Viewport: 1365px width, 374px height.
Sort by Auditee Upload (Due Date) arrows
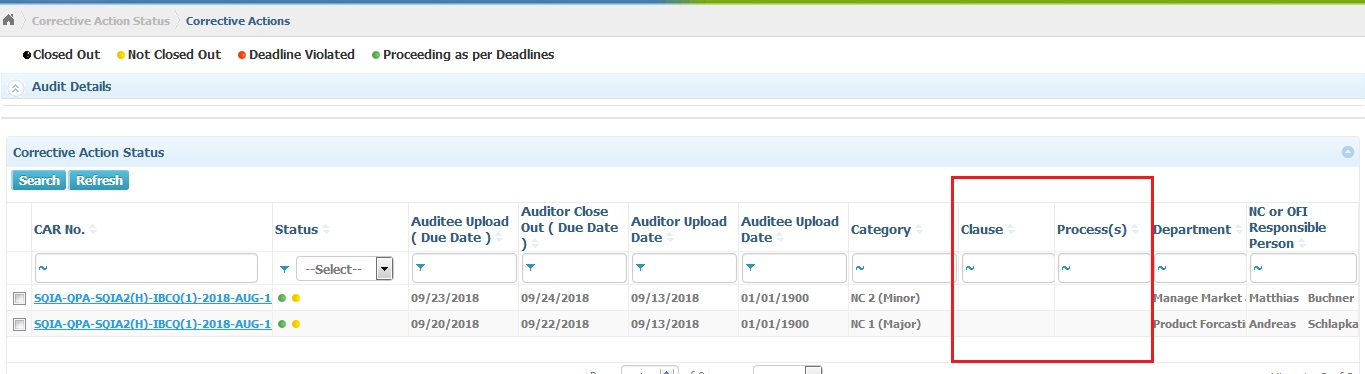[499, 238]
